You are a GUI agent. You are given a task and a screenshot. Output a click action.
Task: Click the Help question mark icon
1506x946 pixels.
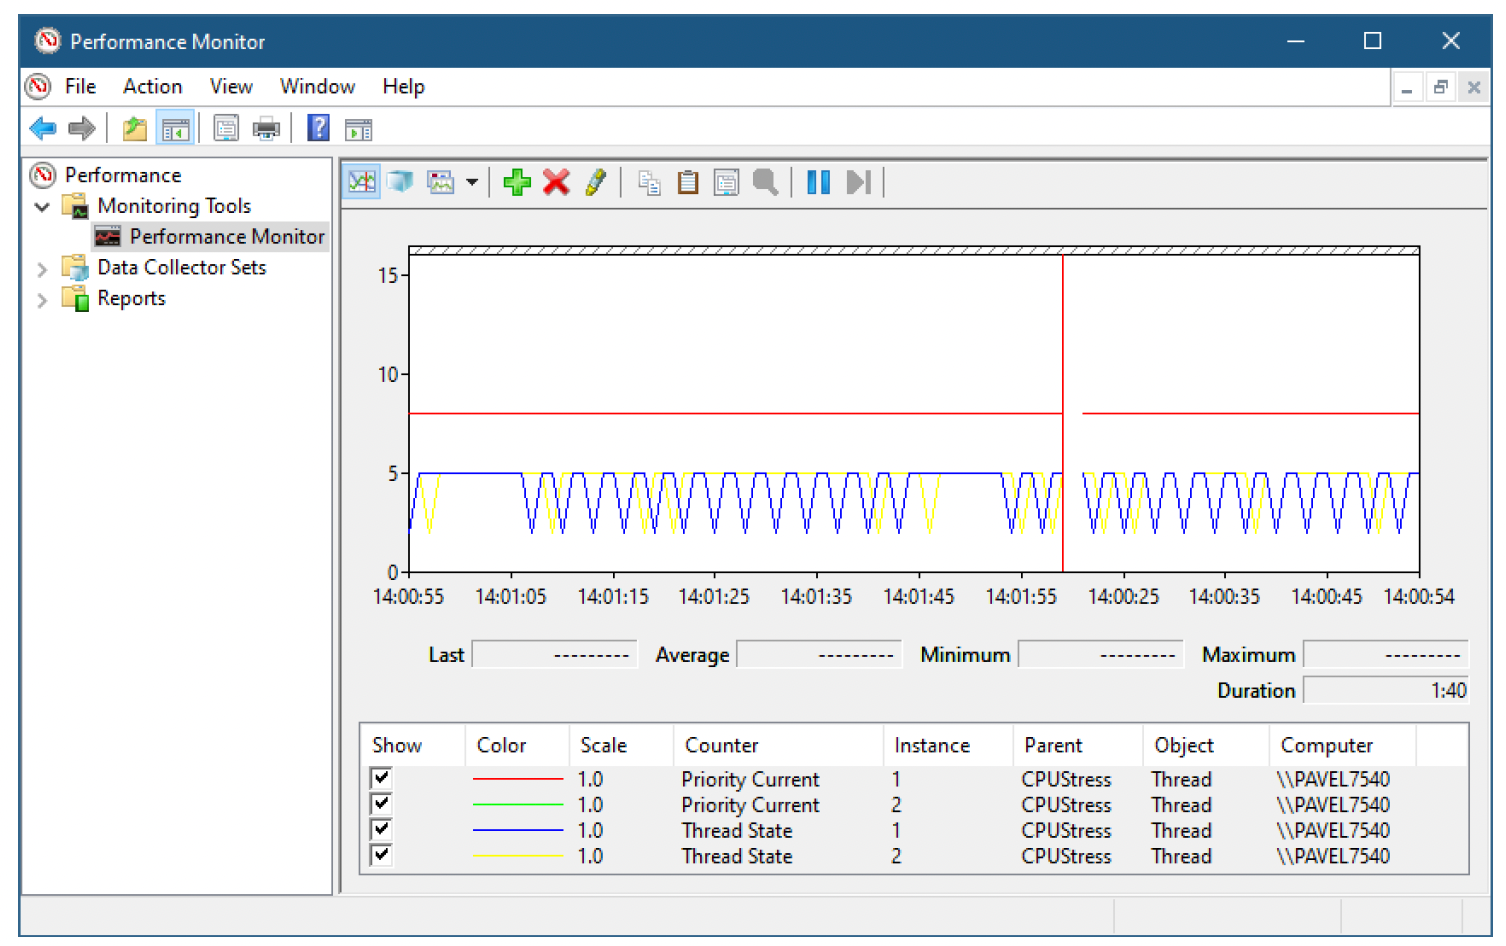(318, 128)
